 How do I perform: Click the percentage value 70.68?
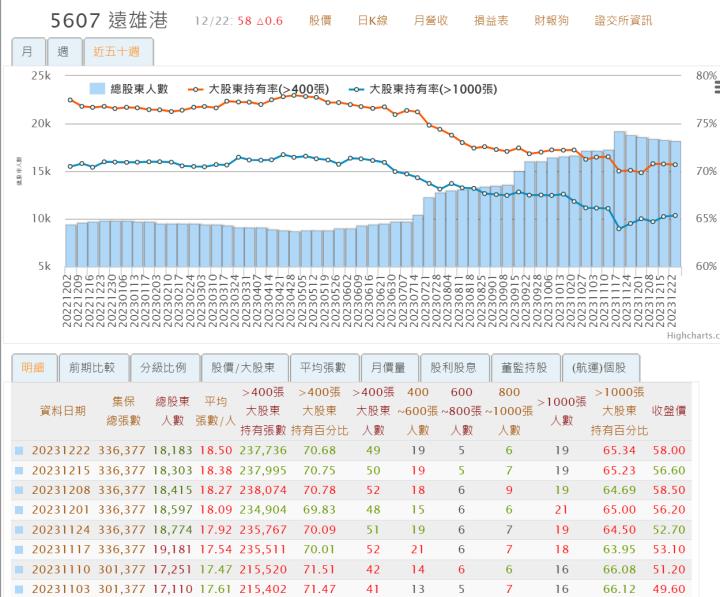[320, 451]
